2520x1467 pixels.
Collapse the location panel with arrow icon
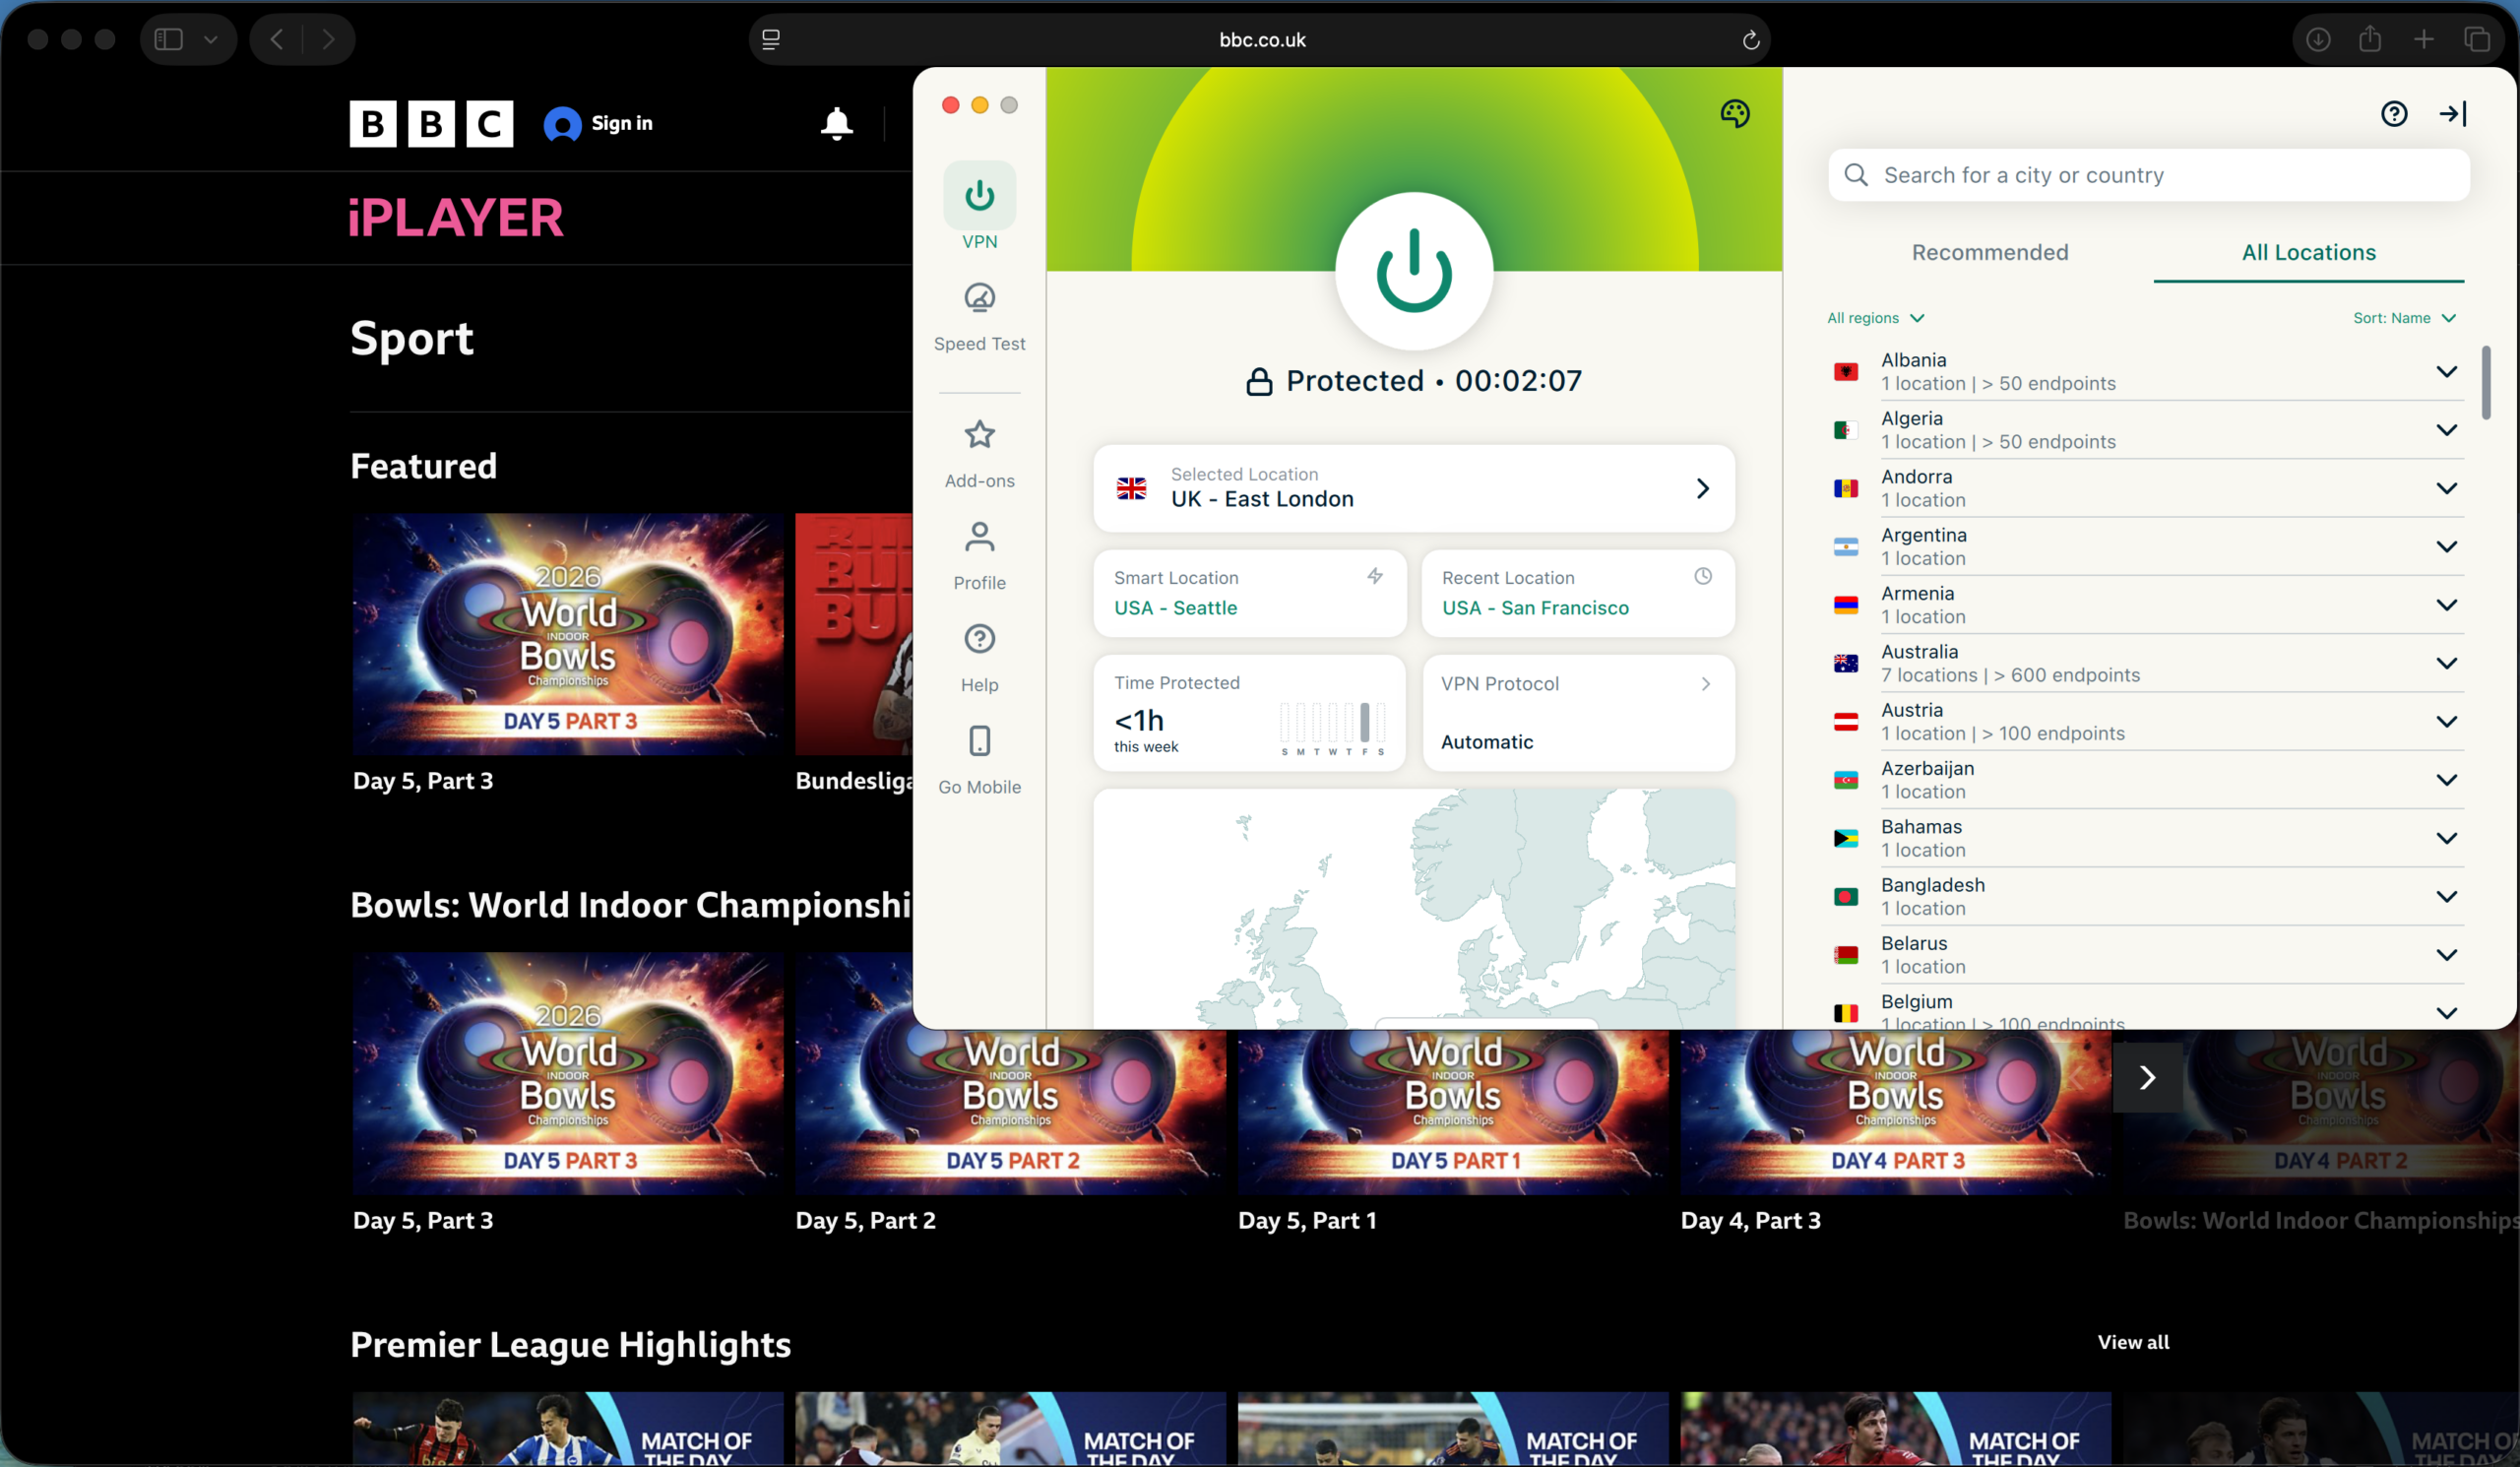point(2454,114)
